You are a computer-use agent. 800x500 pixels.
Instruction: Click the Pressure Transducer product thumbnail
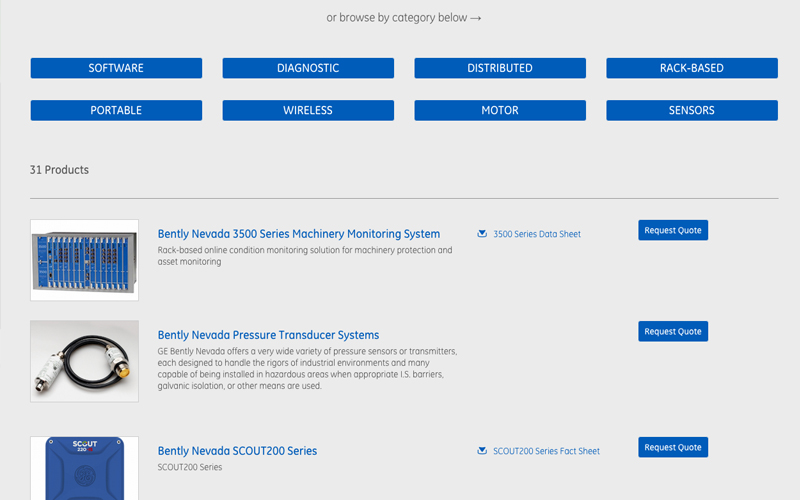point(84,361)
